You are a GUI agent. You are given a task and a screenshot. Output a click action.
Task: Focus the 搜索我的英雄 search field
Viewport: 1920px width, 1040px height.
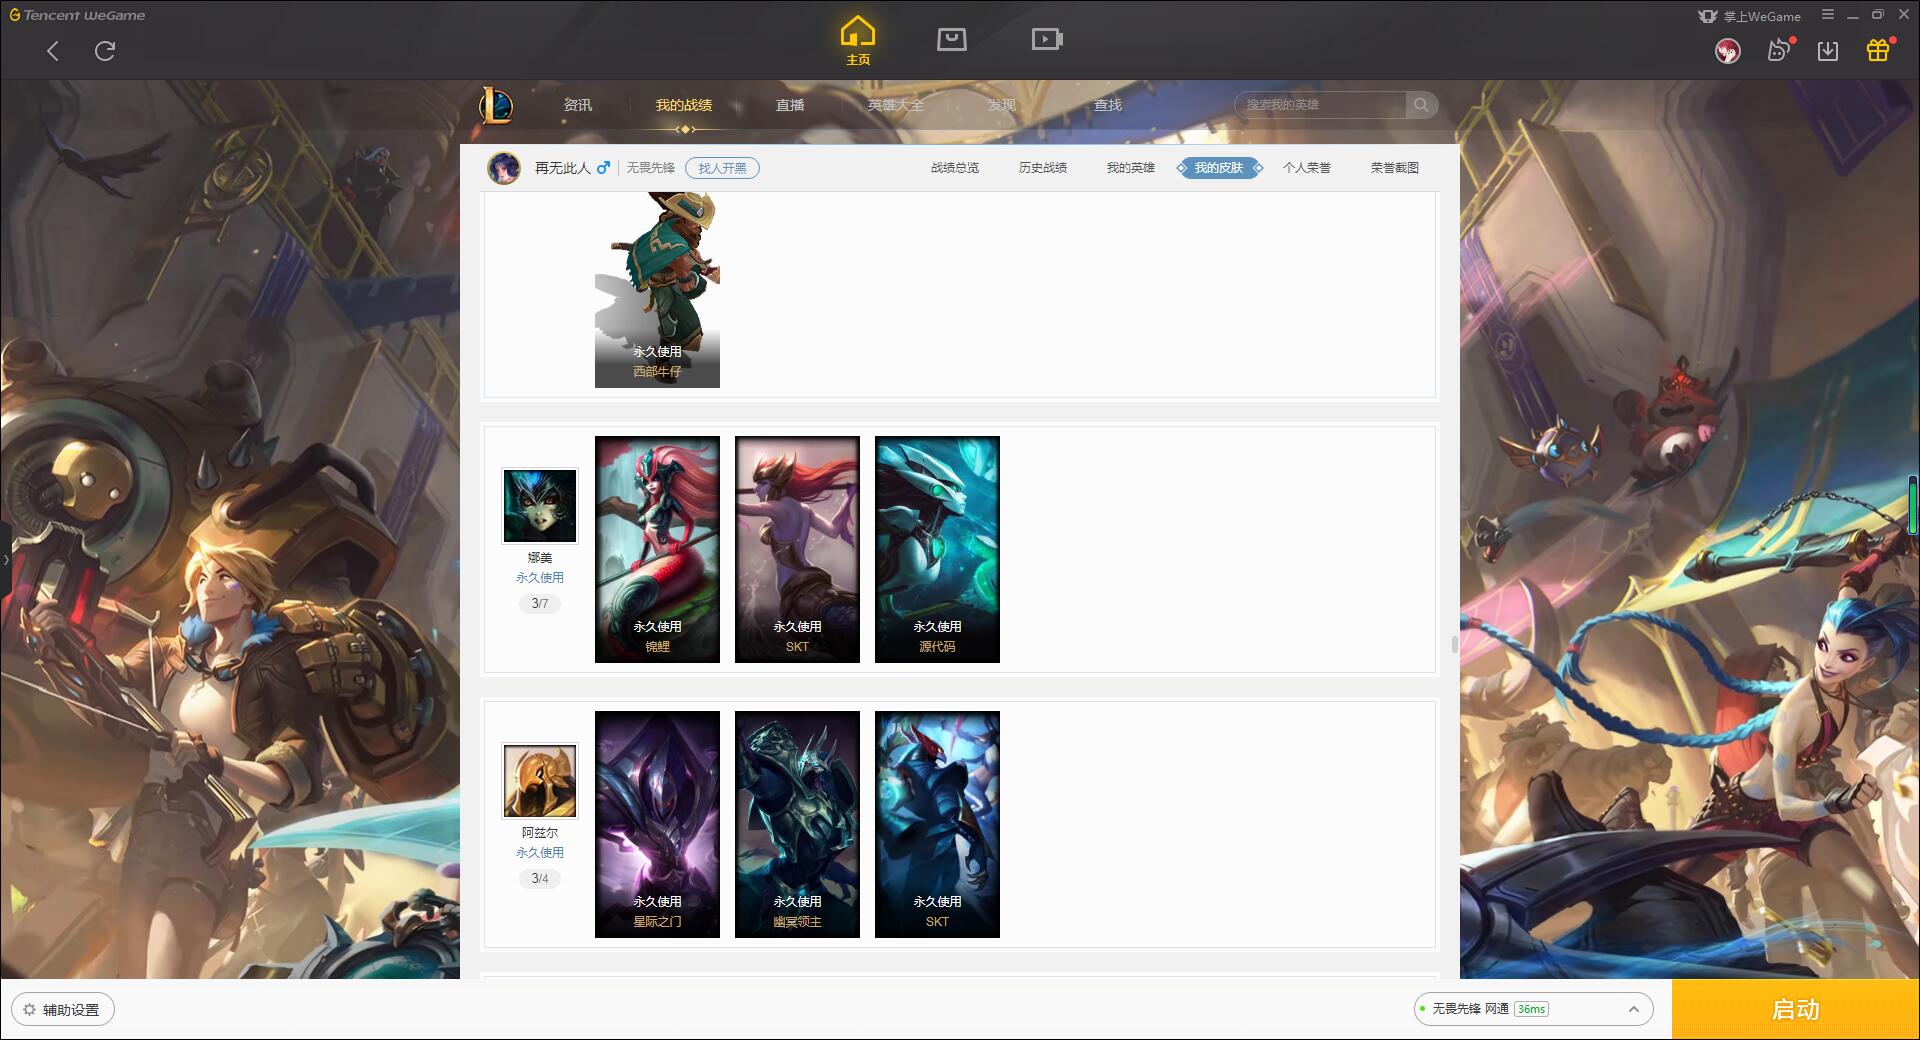1322,105
